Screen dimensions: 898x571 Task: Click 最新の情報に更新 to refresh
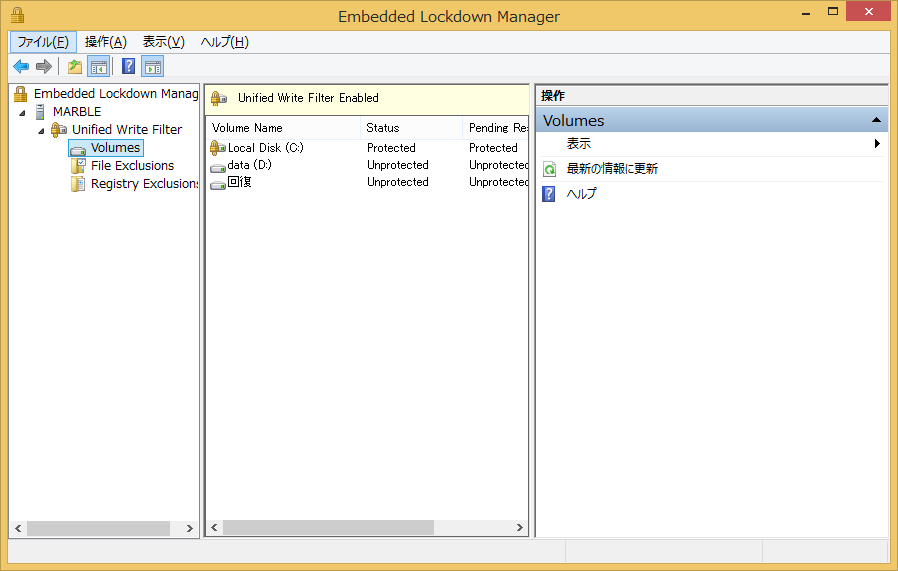(x=612, y=169)
